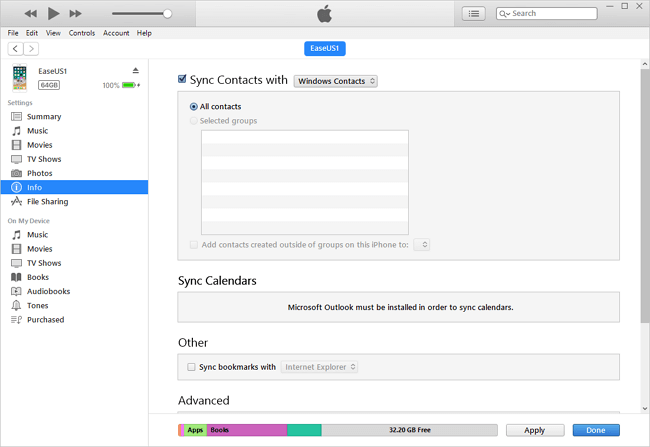Uncheck the Sync Contacts checkbox
650x447 pixels.
182,80
